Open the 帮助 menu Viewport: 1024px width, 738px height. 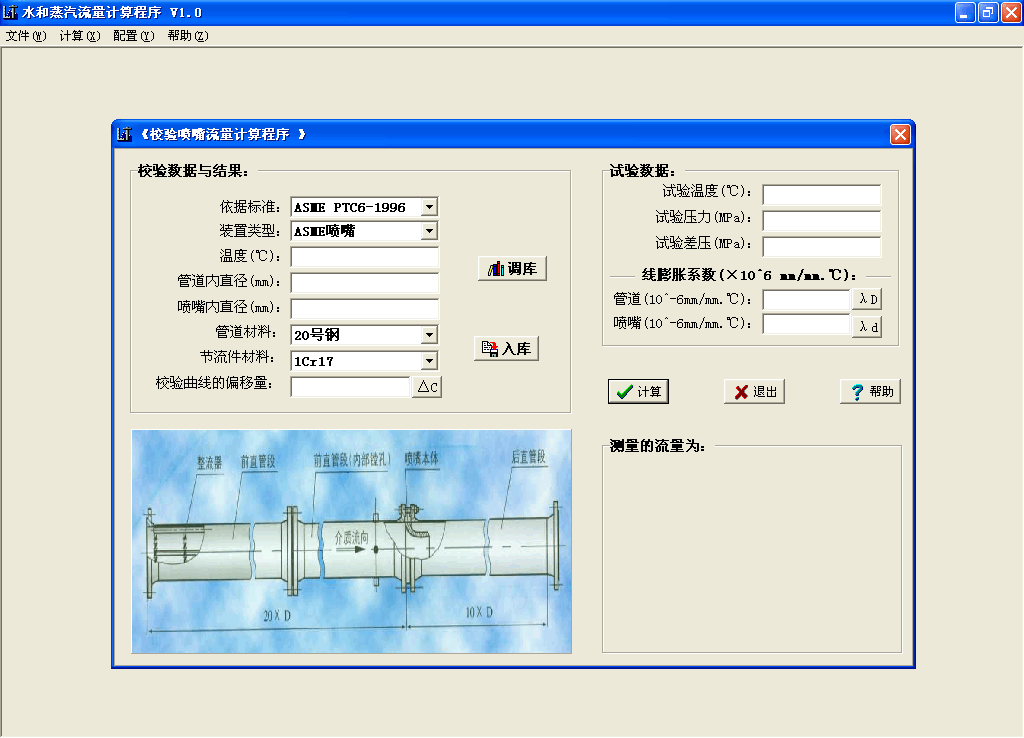[x=187, y=36]
